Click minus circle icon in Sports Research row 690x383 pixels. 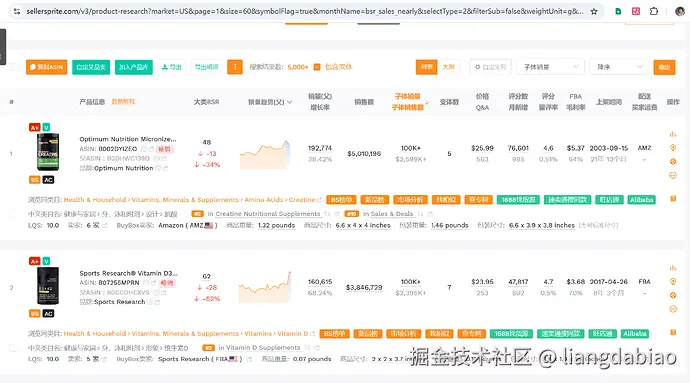(673, 309)
